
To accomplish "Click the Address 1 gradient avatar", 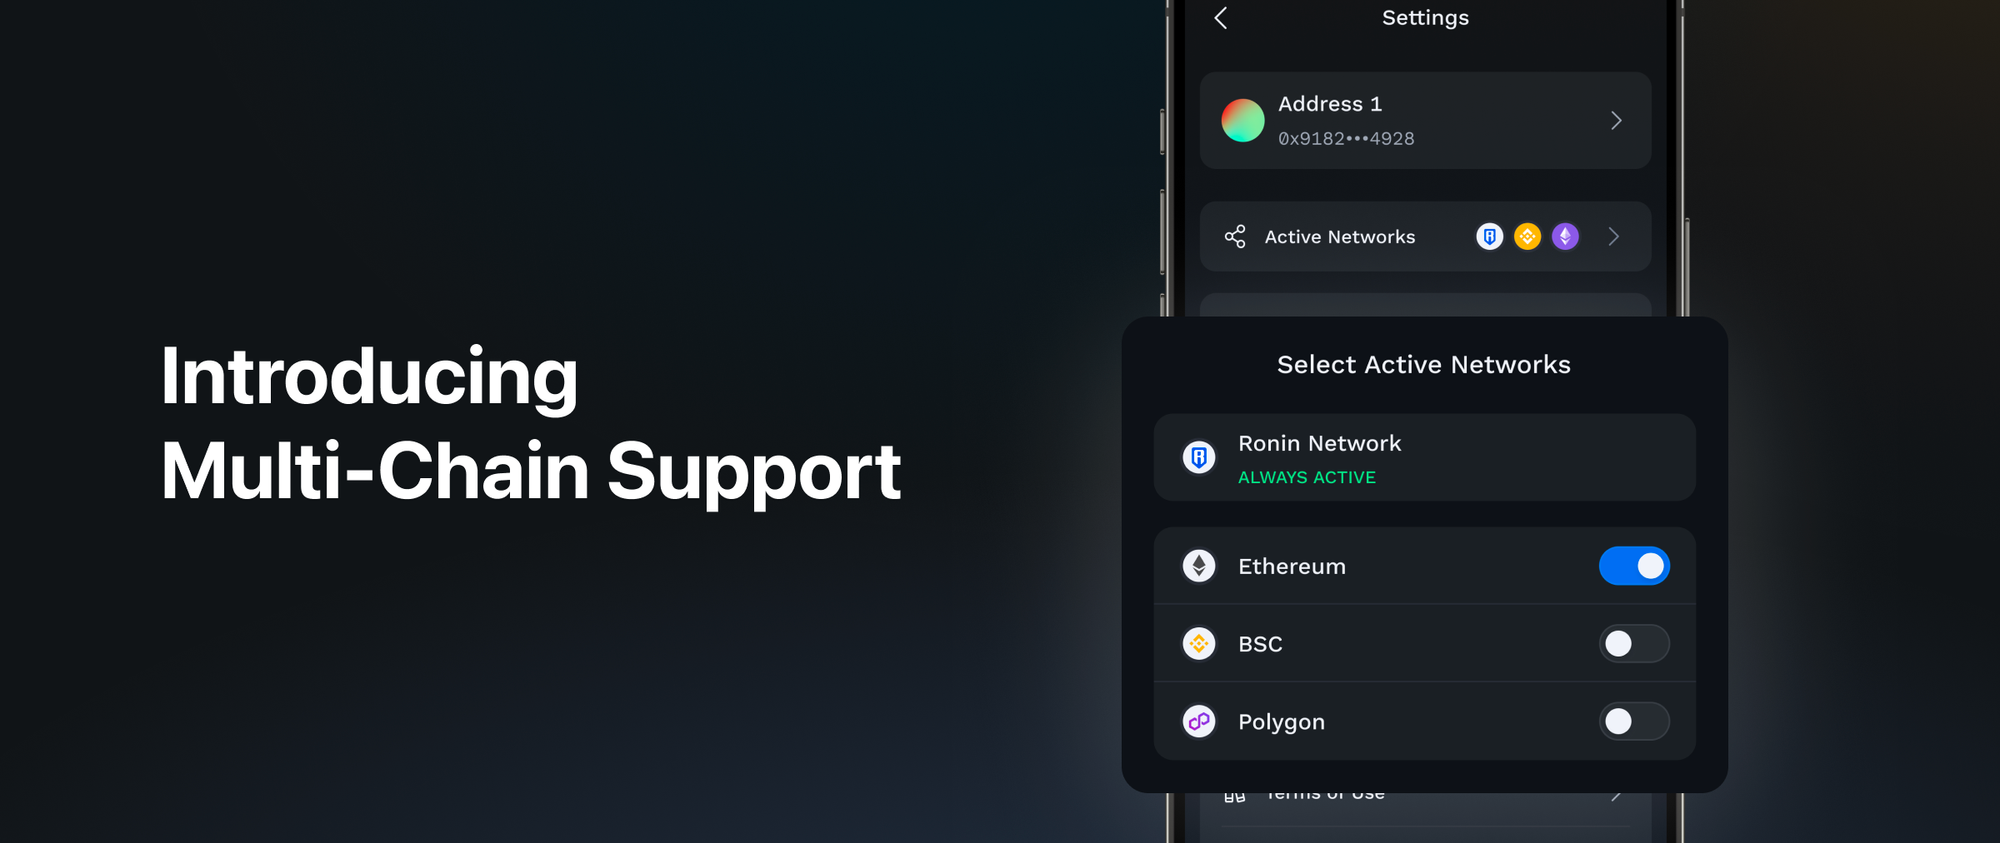I will pyautogui.click(x=1243, y=120).
